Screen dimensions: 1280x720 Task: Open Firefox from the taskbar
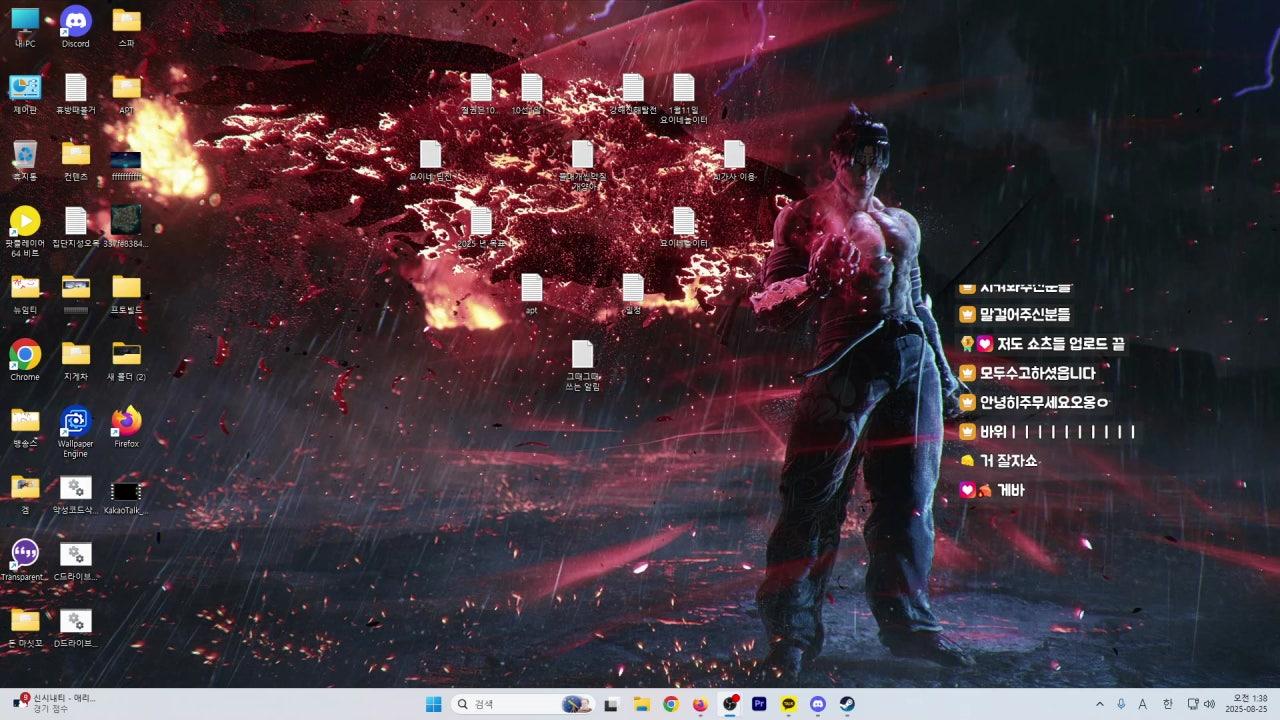click(700, 704)
